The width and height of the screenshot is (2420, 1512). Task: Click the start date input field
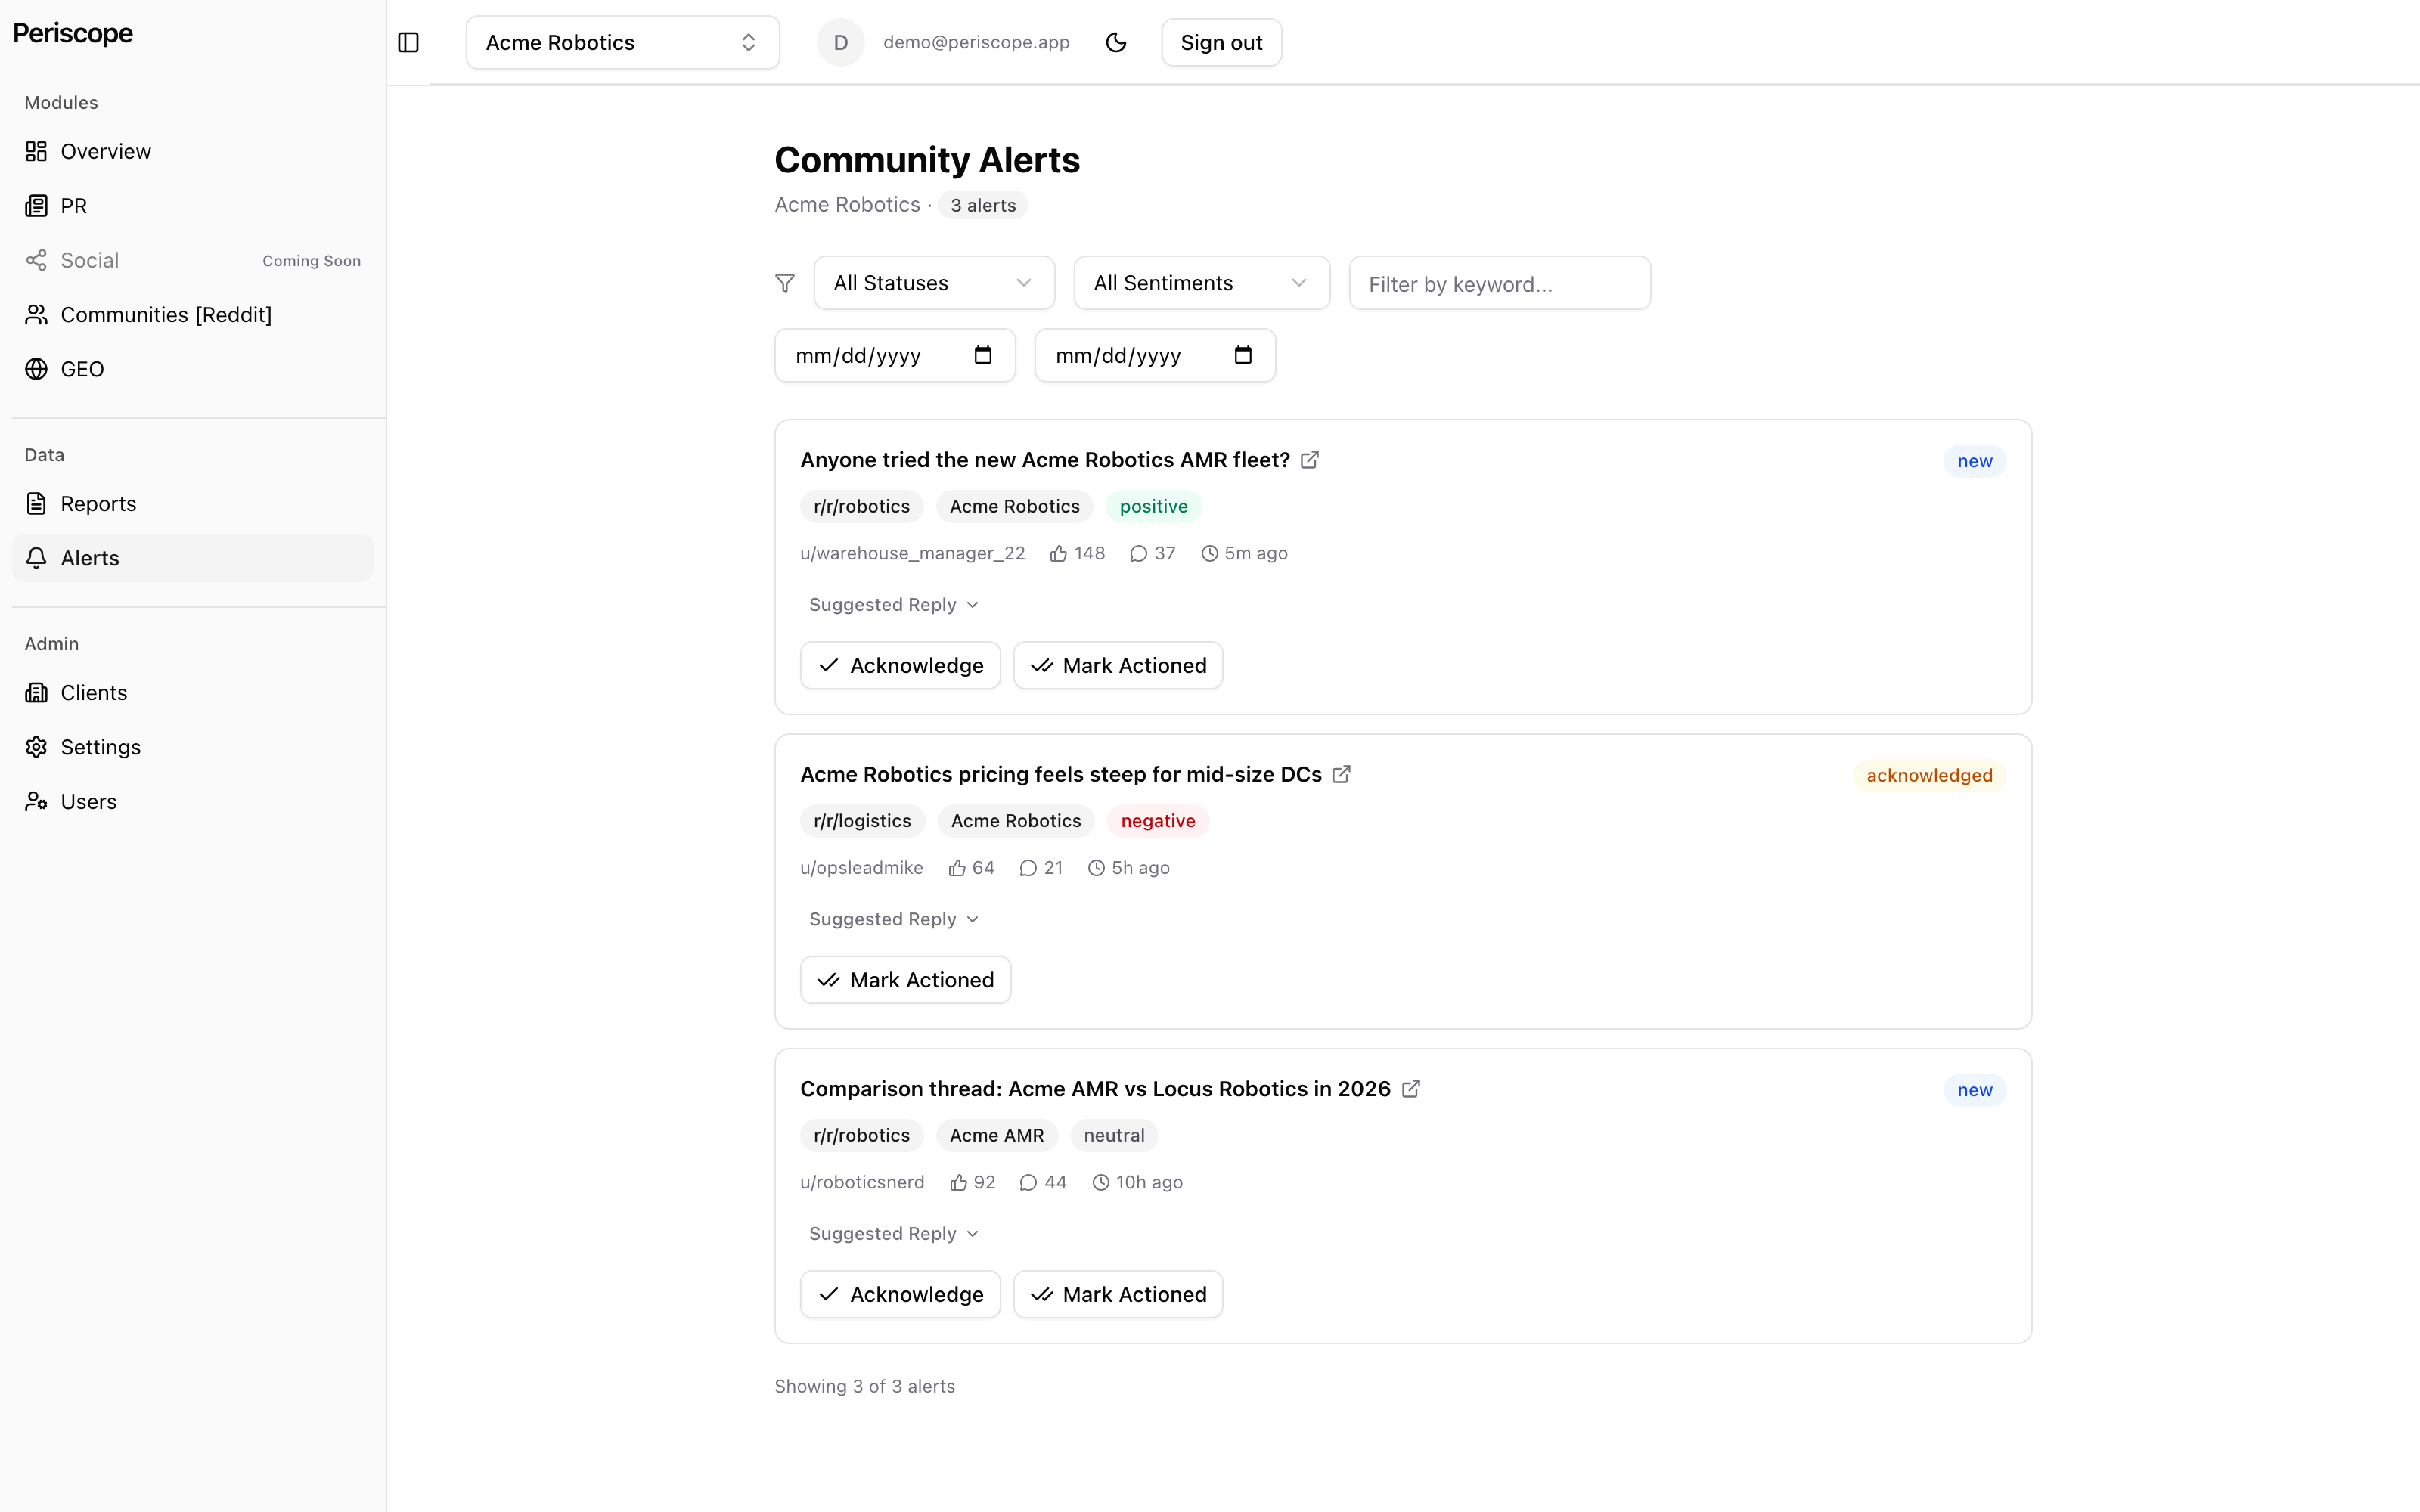(x=894, y=355)
